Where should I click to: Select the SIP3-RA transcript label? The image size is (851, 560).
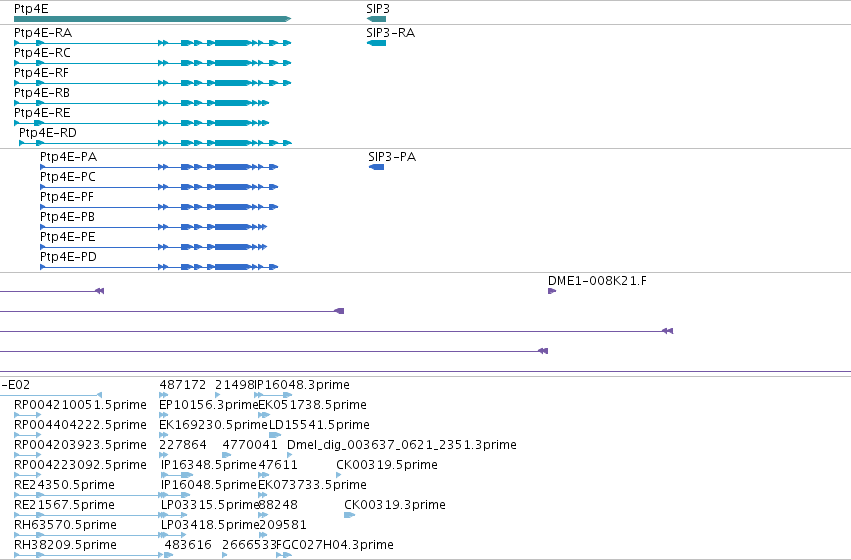pyautogui.click(x=391, y=33)
